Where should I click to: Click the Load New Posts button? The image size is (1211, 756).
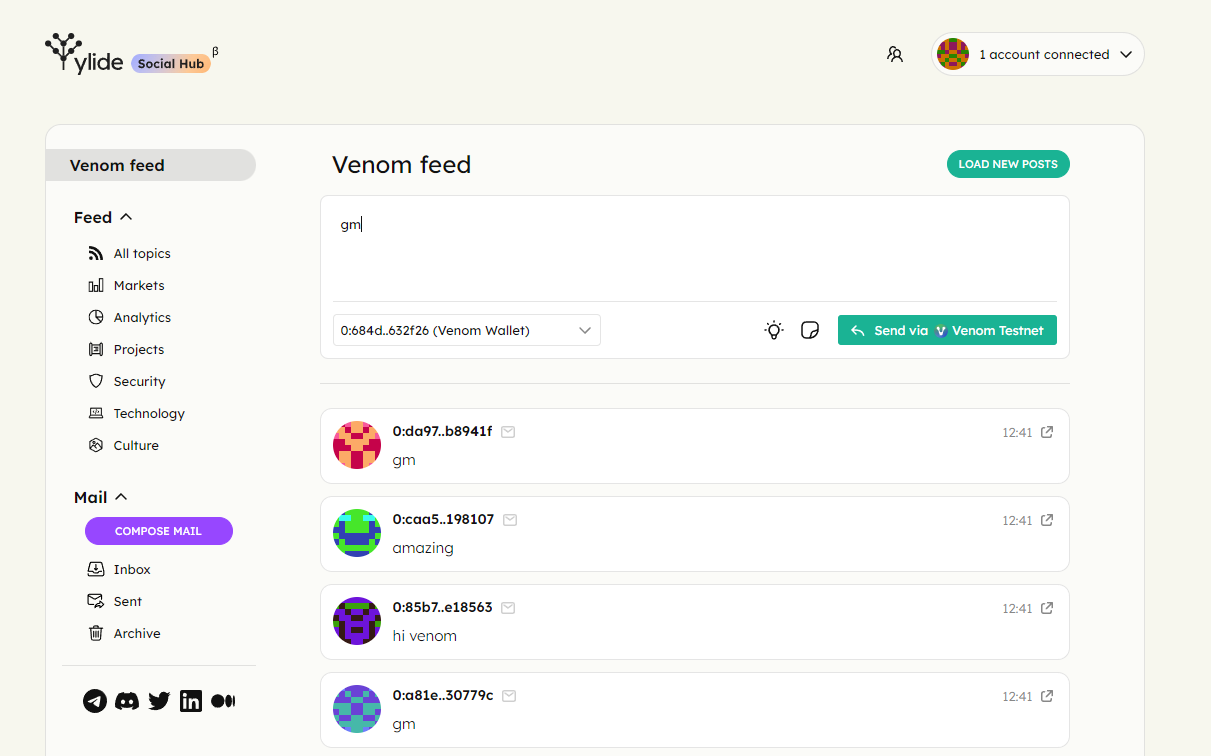(1008, 164)
